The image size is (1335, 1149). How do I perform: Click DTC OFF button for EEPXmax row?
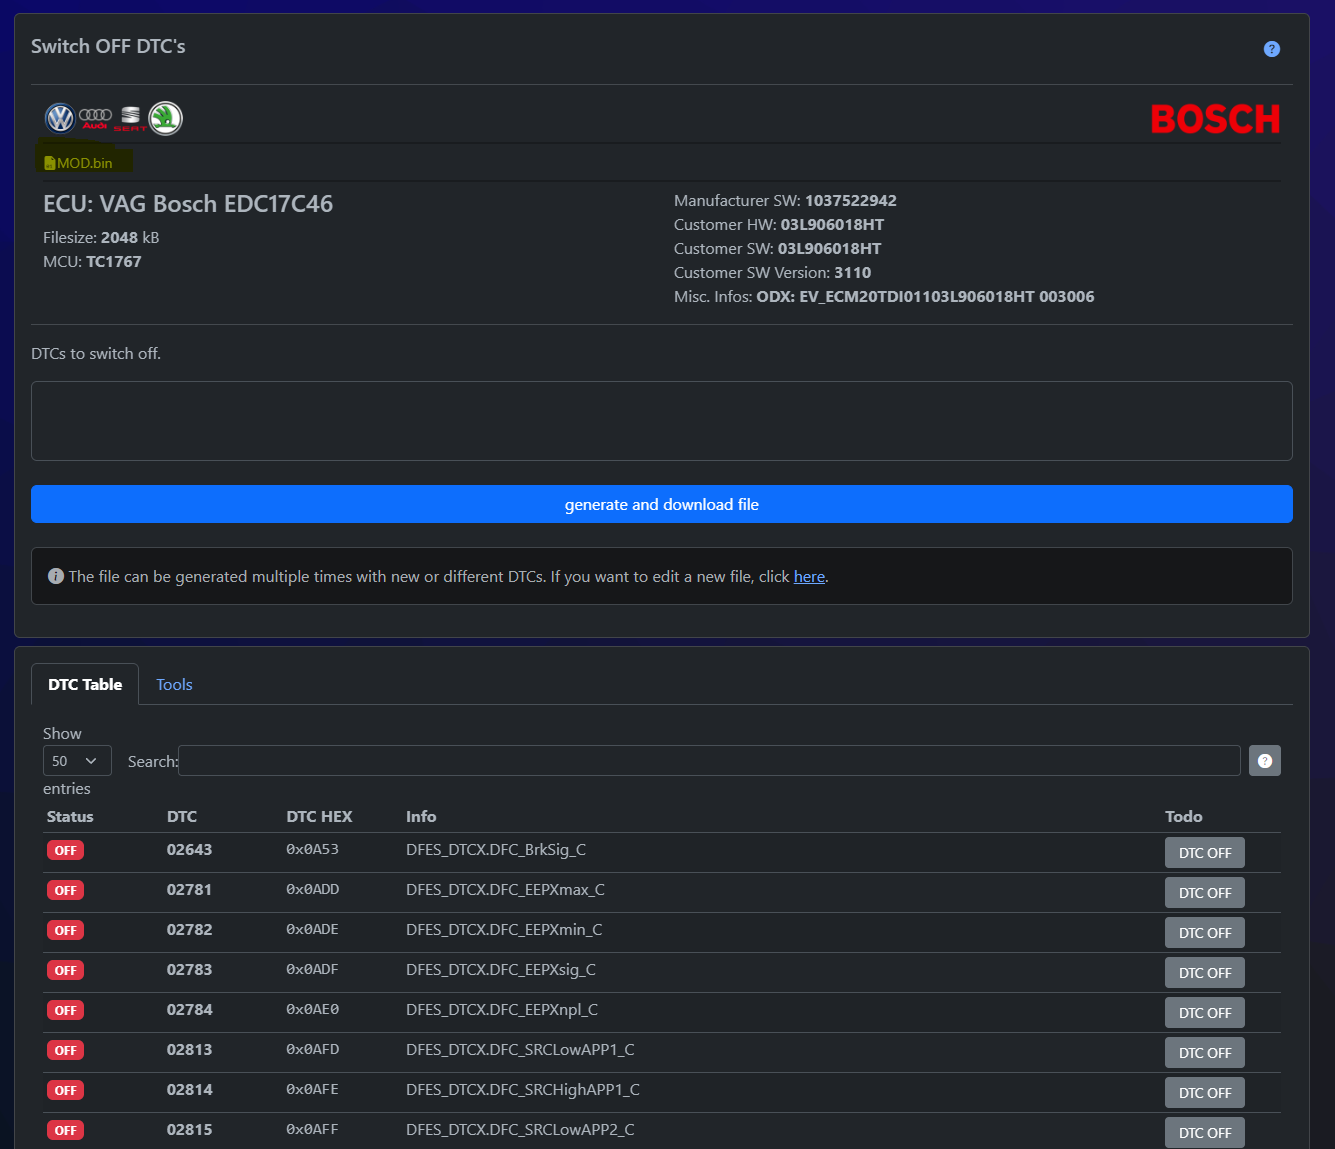(x=1204, y=893)
